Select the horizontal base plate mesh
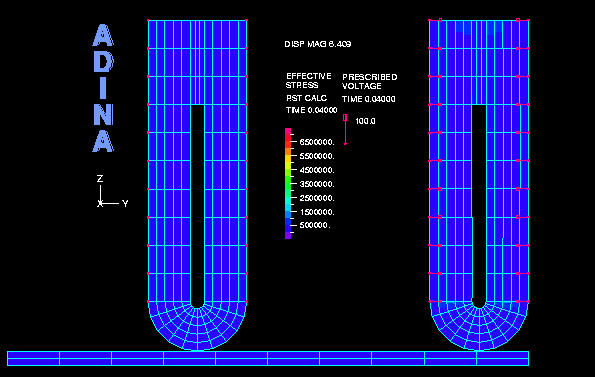This screenshot has height=377, width=595. click(x=268, y=358)
